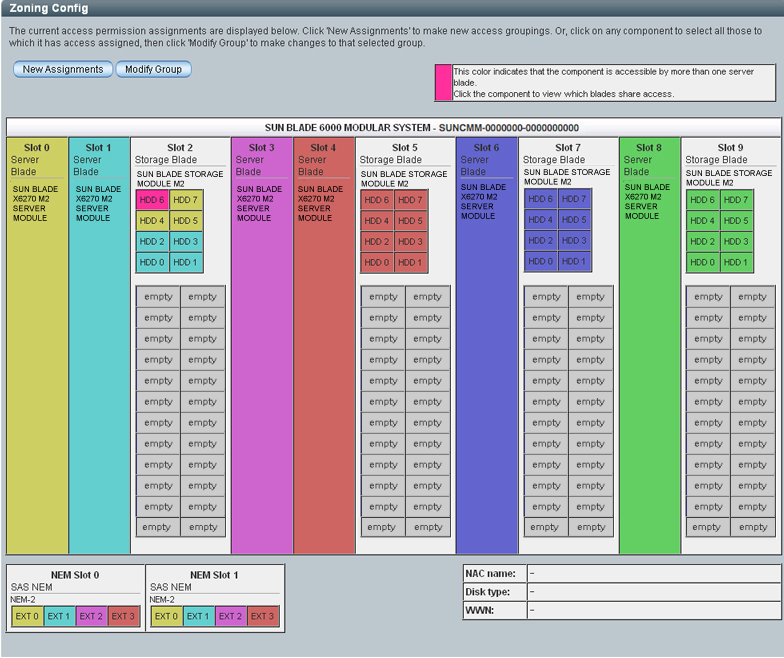Click the NAC name value field
The width and height of the screenshot is (784, 658).
tap(654, 574)
